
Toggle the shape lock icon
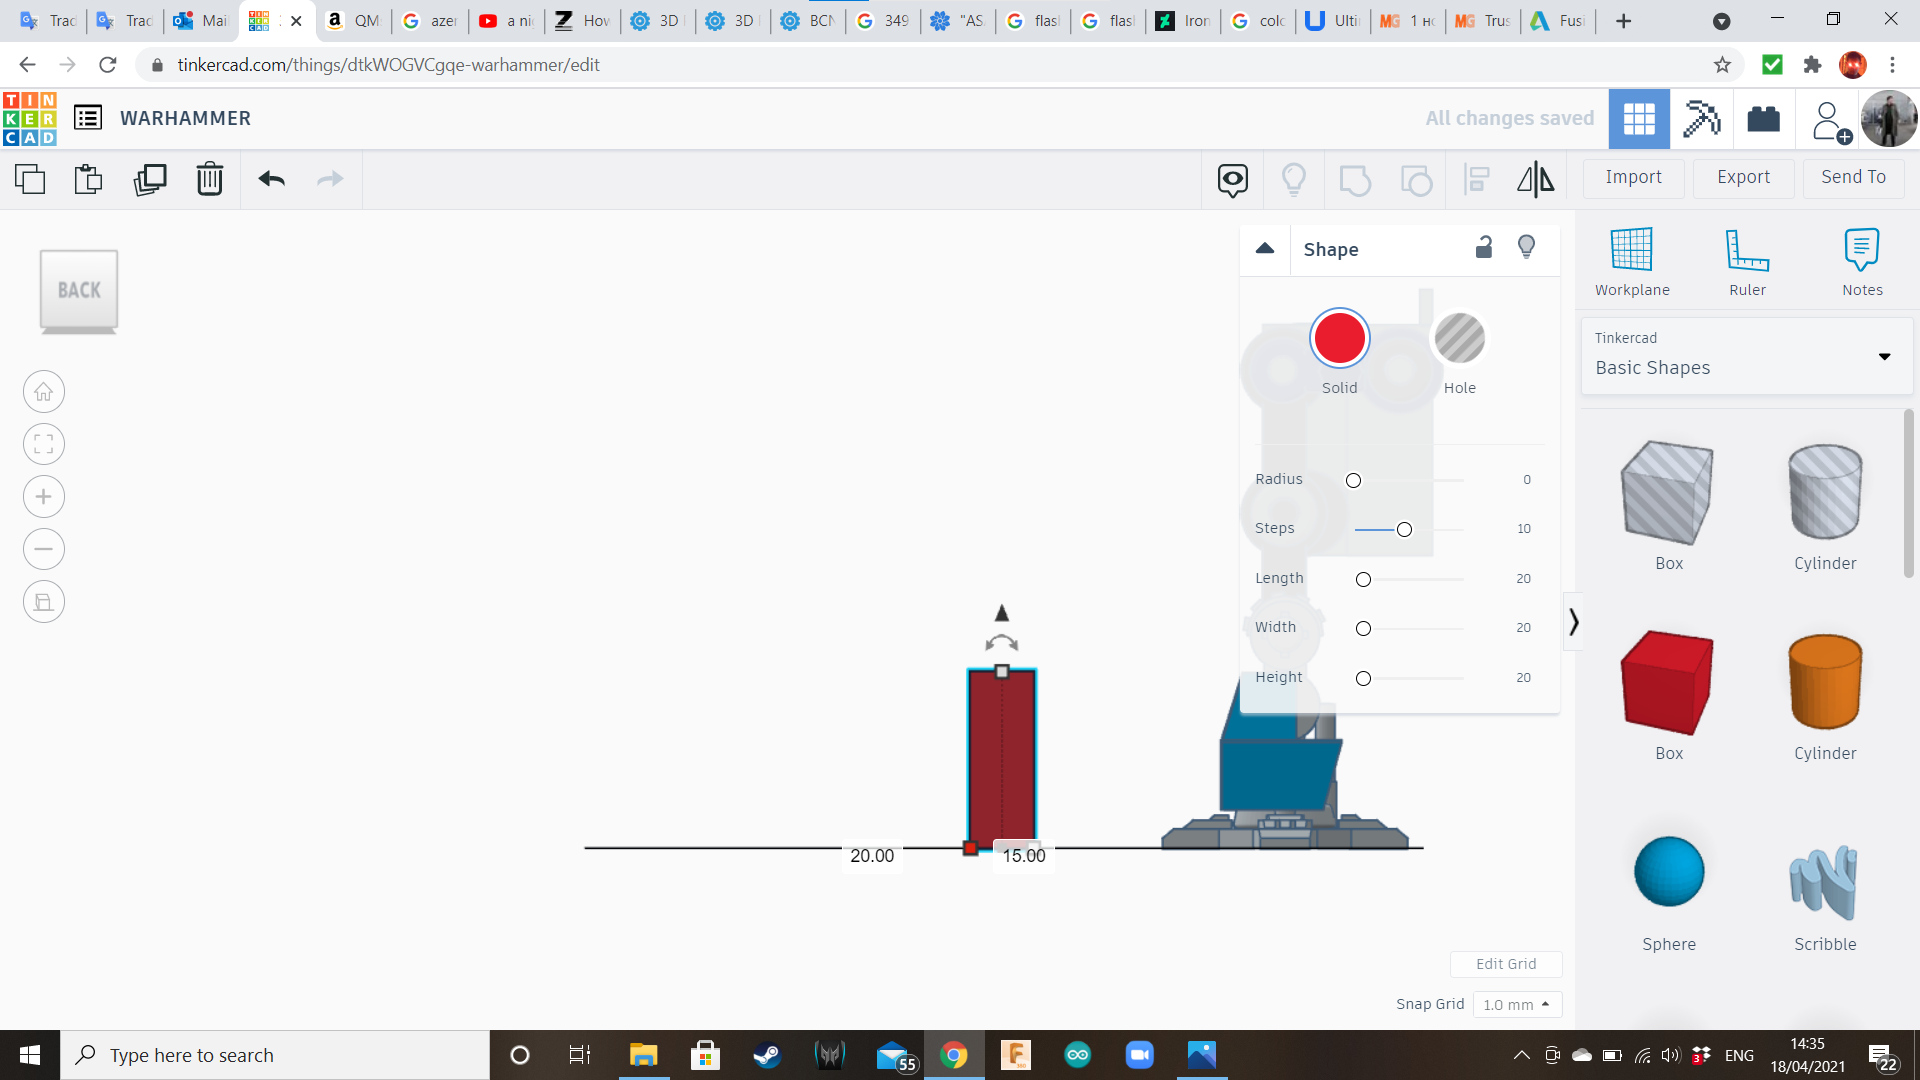[1484, 247]
